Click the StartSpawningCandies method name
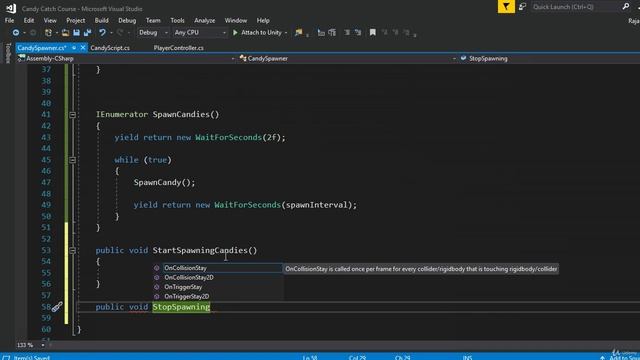The width and height of the screenshot is (640, 360). coord(200,251)
